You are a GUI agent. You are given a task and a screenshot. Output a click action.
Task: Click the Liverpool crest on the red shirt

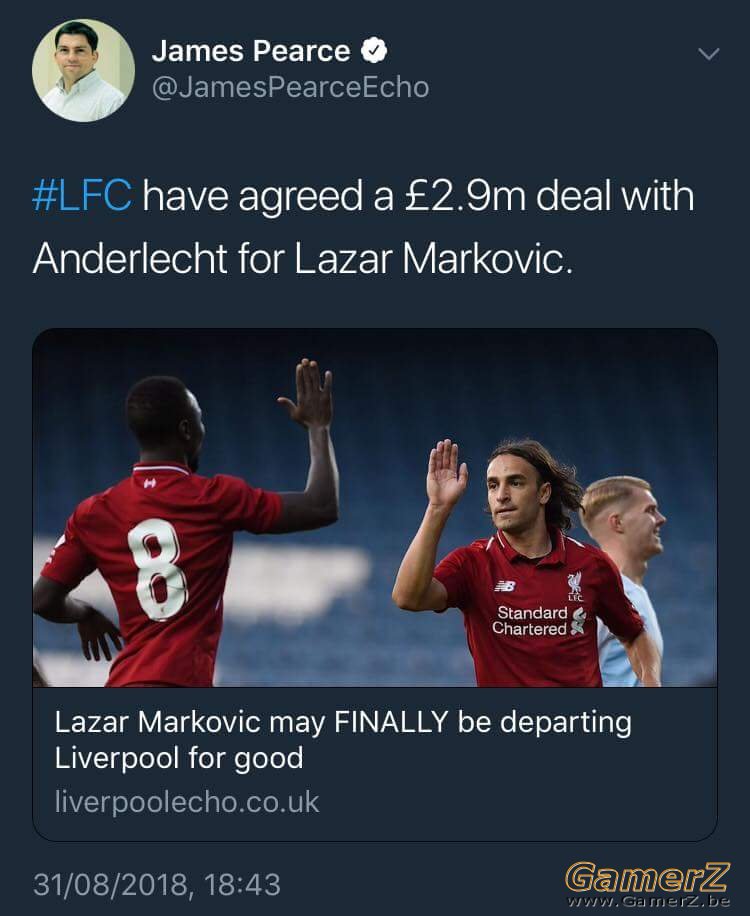tap(575, 586)
